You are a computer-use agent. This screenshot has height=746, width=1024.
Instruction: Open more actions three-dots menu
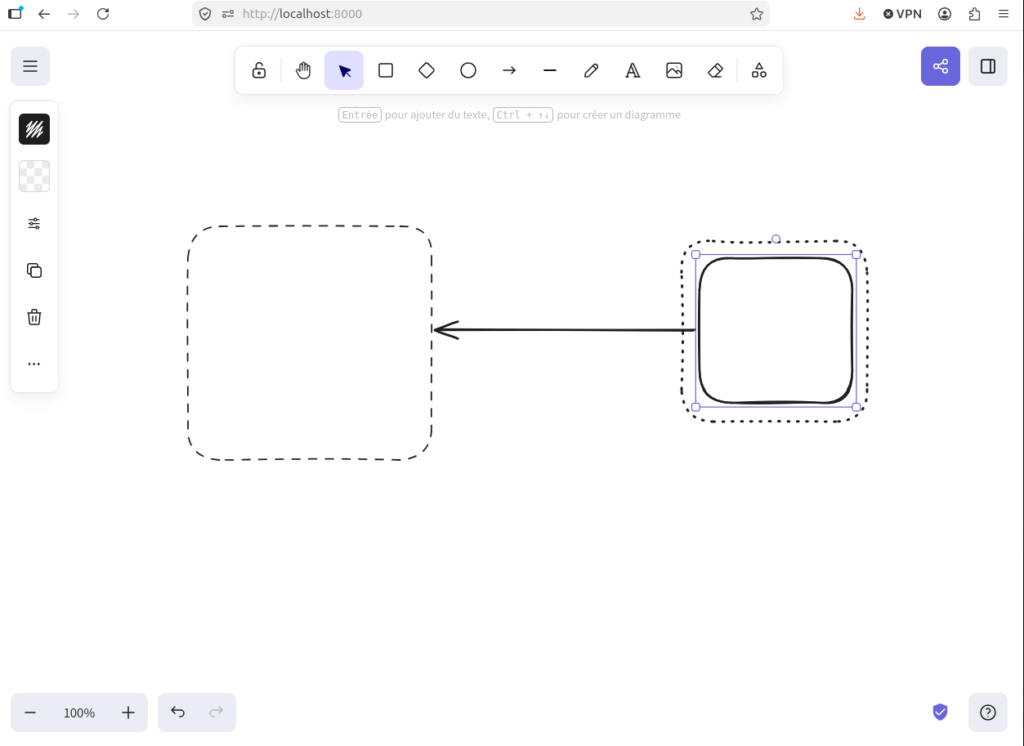[34, 364]
